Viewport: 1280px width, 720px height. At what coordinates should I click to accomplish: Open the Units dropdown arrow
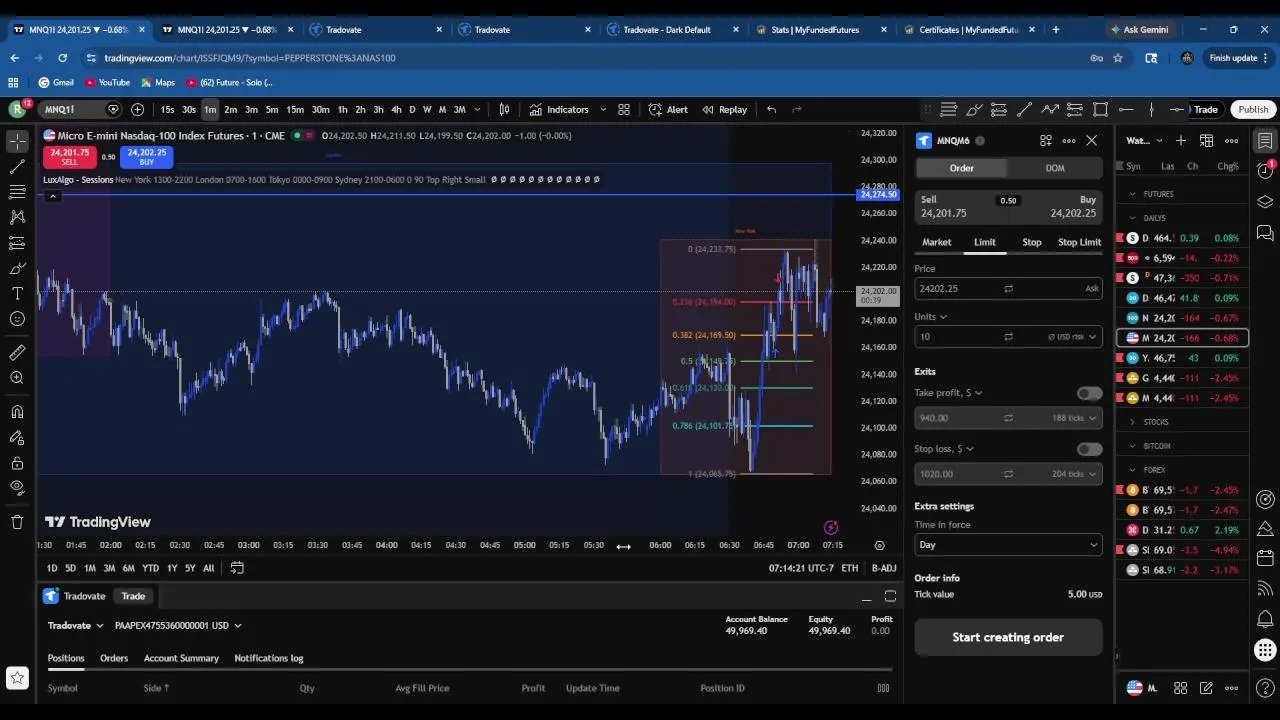pyautogui.click(x=943, y=317)
